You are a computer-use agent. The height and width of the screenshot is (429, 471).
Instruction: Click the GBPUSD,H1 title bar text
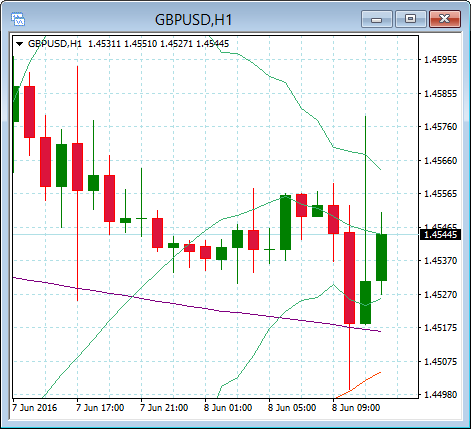click(193, 20)
